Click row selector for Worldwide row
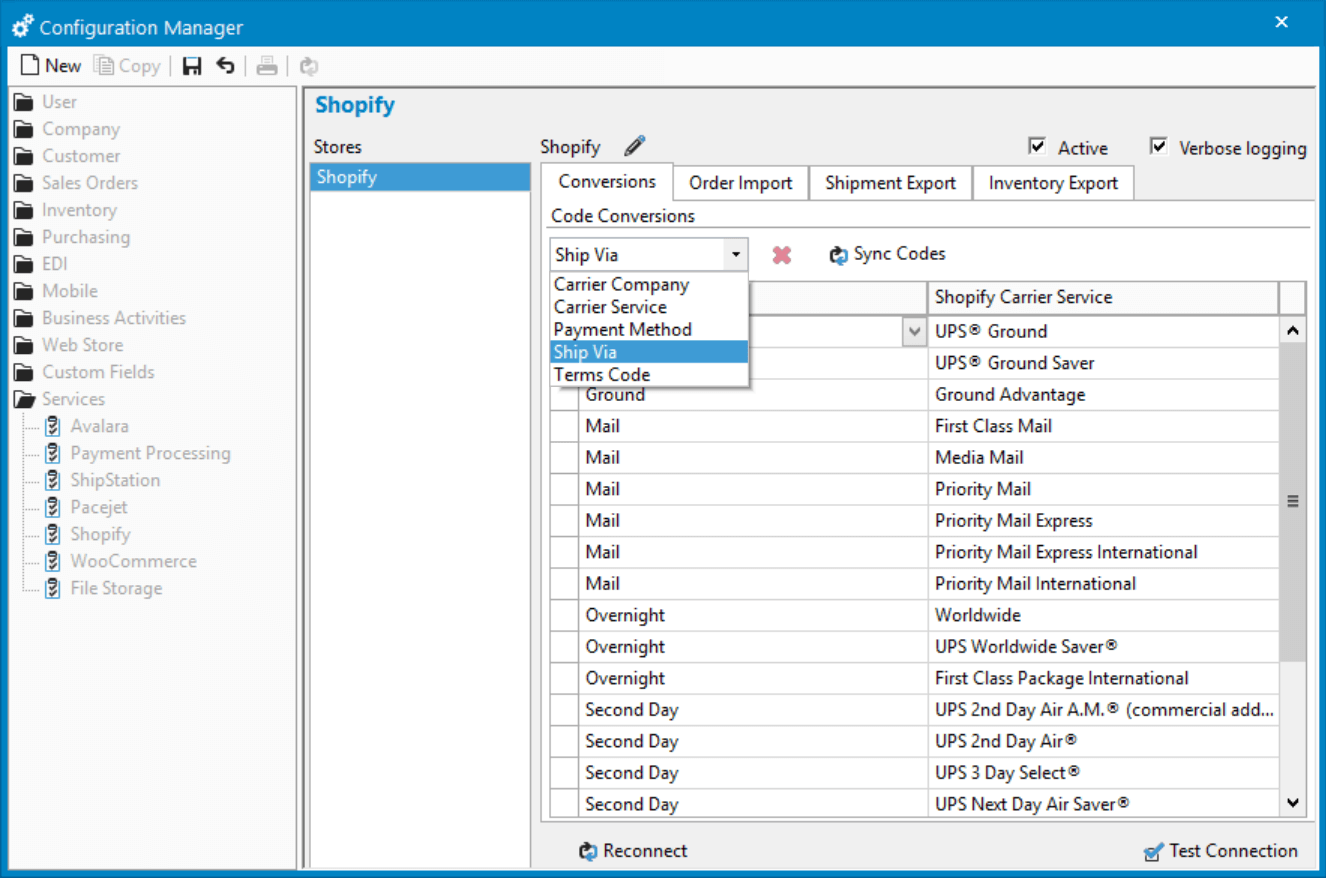This screenshot has width=1326, height=878. coord(564,615)
